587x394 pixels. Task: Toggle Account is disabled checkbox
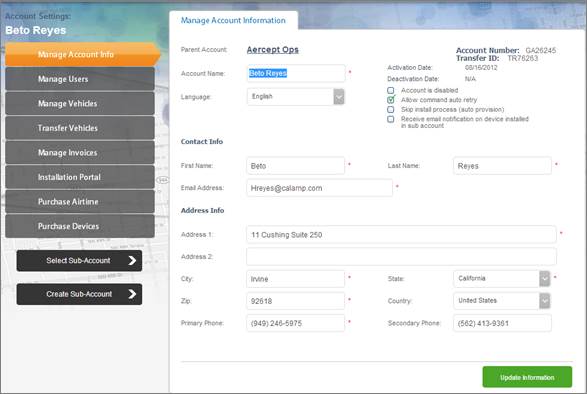pos(390,90)
